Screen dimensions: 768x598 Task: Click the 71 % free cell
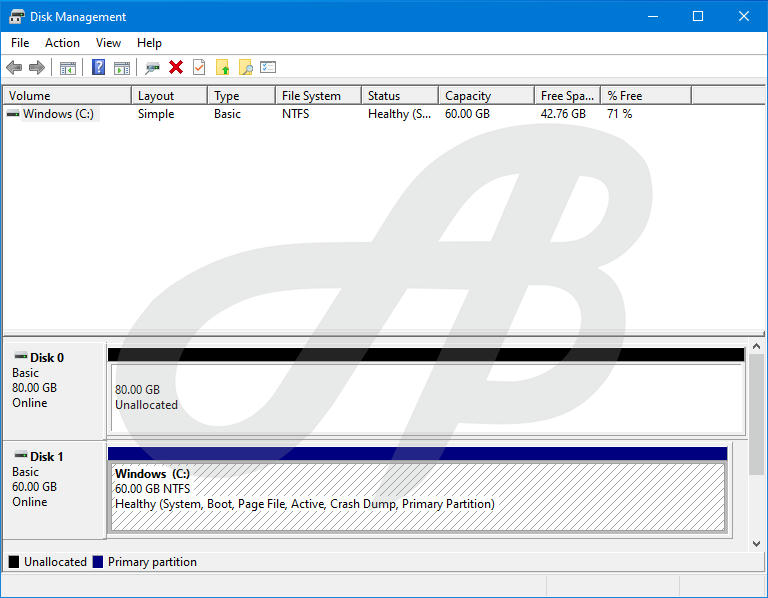coord(620,114)
